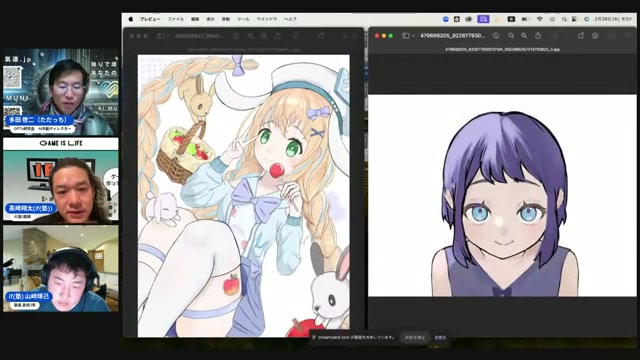This screenshot has height=360, width=640.
Task: Open the Apple menu
Action: [131, 19]
